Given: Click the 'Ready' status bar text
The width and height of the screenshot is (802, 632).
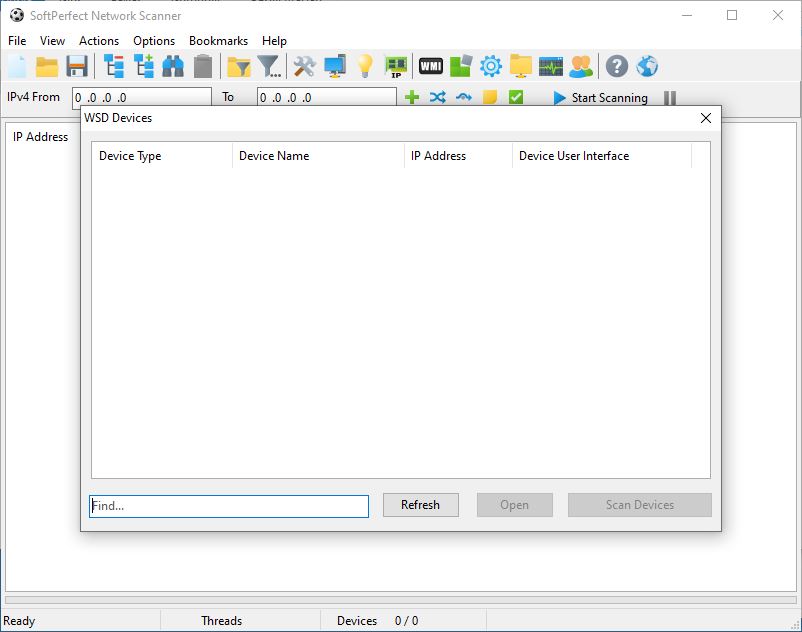Looking at the screenshot, I should pos(19,621).
